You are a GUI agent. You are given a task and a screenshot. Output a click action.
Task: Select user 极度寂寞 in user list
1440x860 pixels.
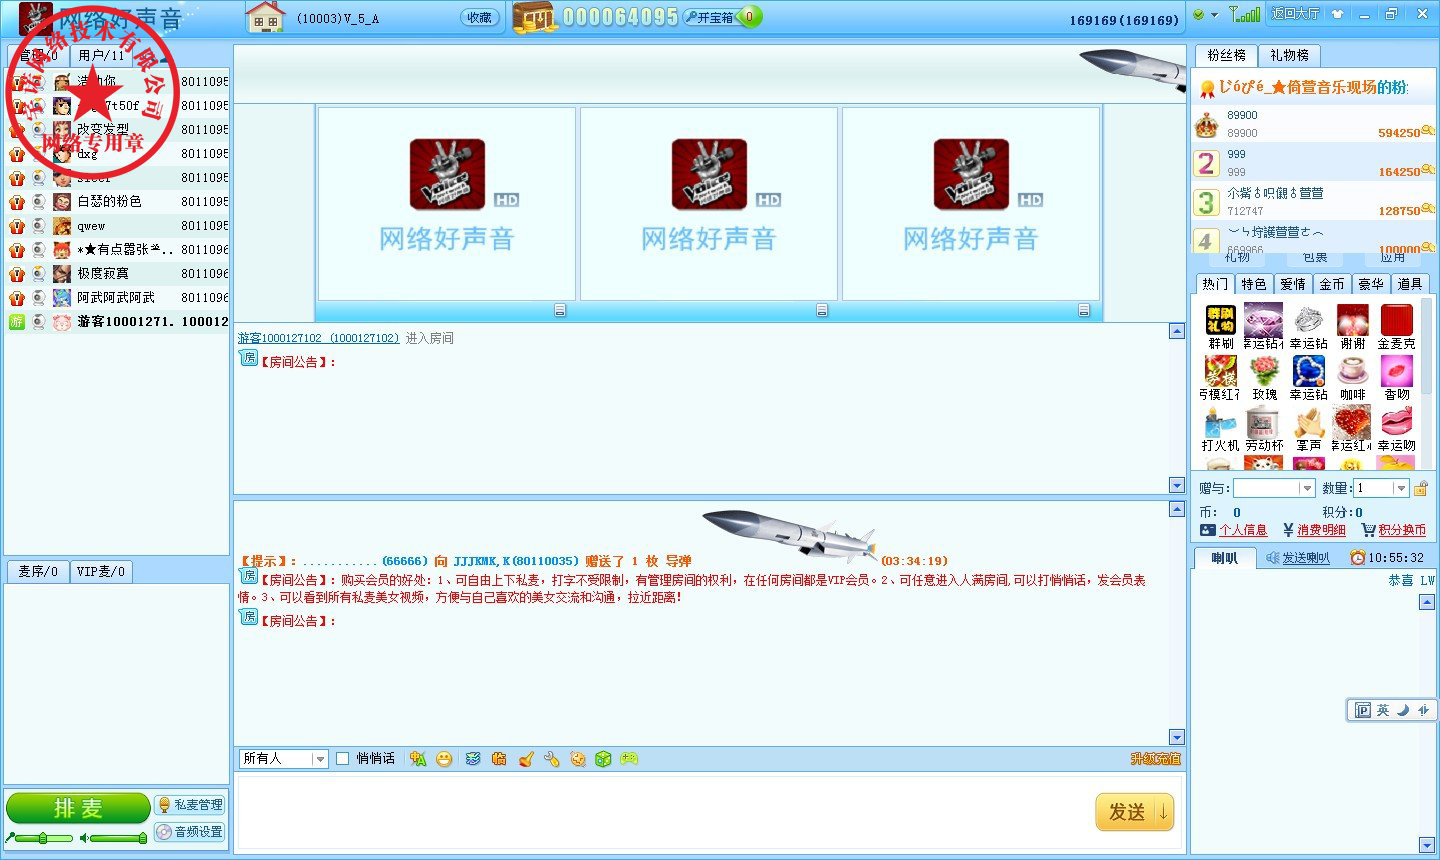coord(118,273)
